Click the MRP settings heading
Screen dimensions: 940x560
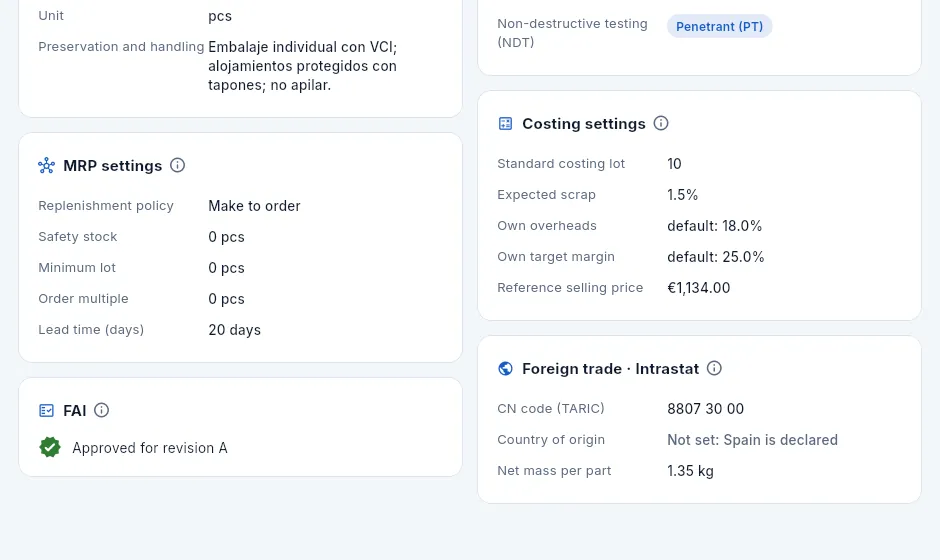coord(113,165)
